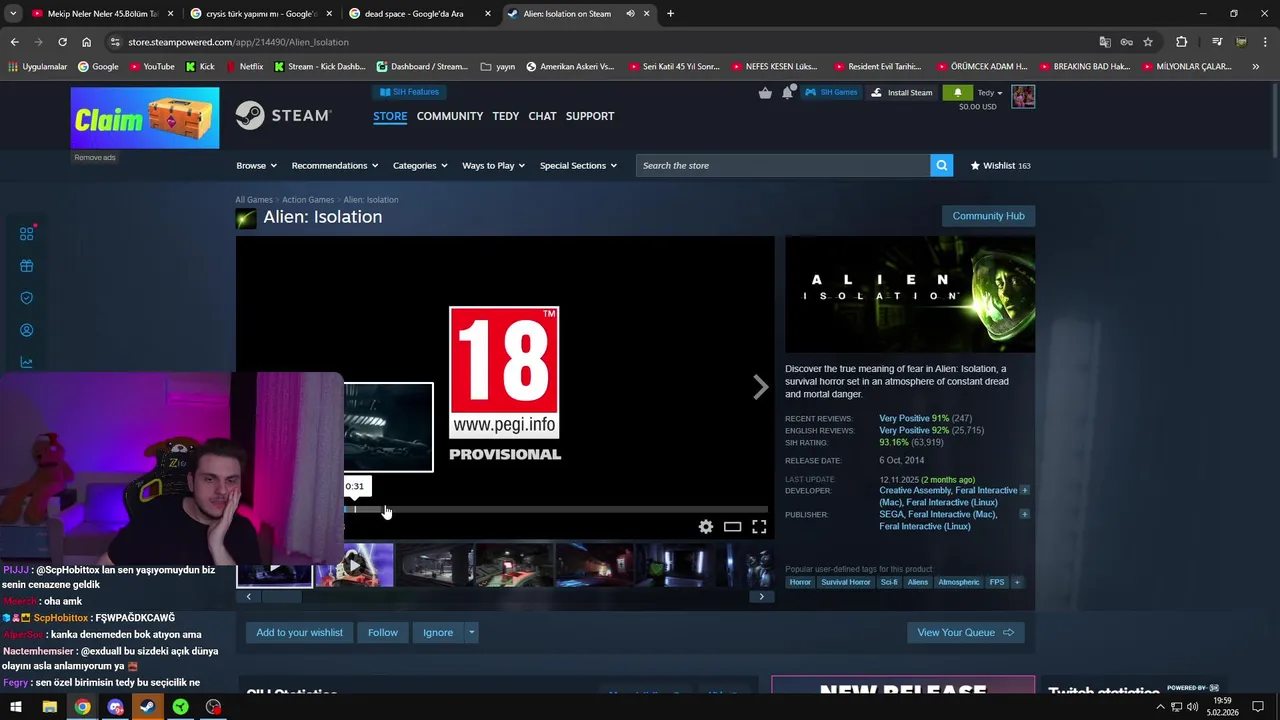This screenshot has height=720, width=1280.
Task: Open the sidebar gift icon
Action: [x=27, y=266]
